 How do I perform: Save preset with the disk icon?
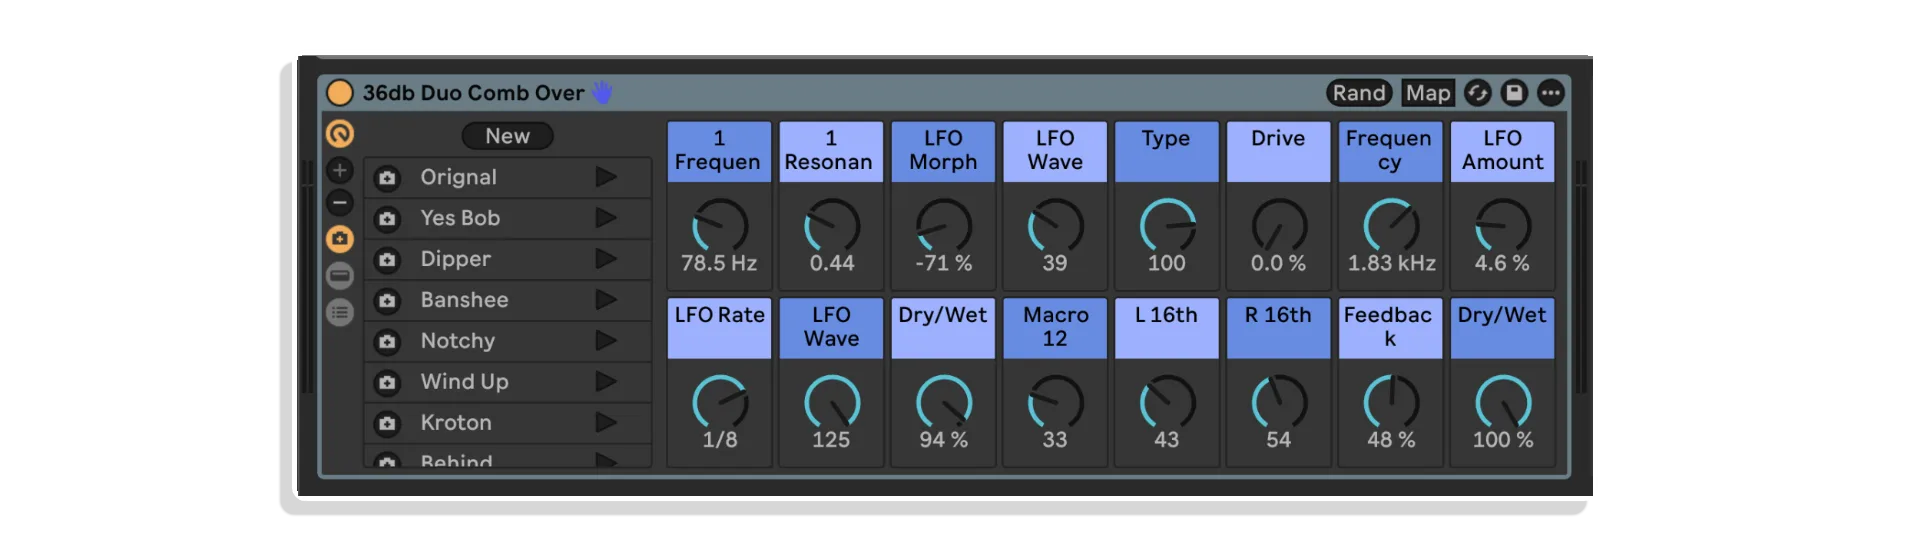point(1514,93)
